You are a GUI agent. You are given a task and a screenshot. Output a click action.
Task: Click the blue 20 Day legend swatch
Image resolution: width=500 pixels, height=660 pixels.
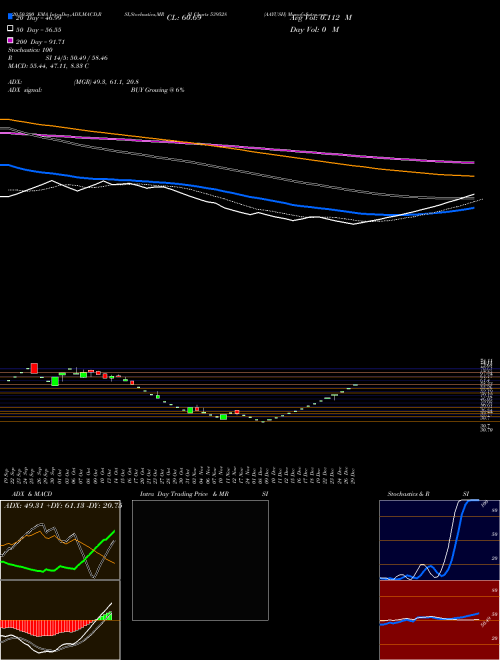10,17
